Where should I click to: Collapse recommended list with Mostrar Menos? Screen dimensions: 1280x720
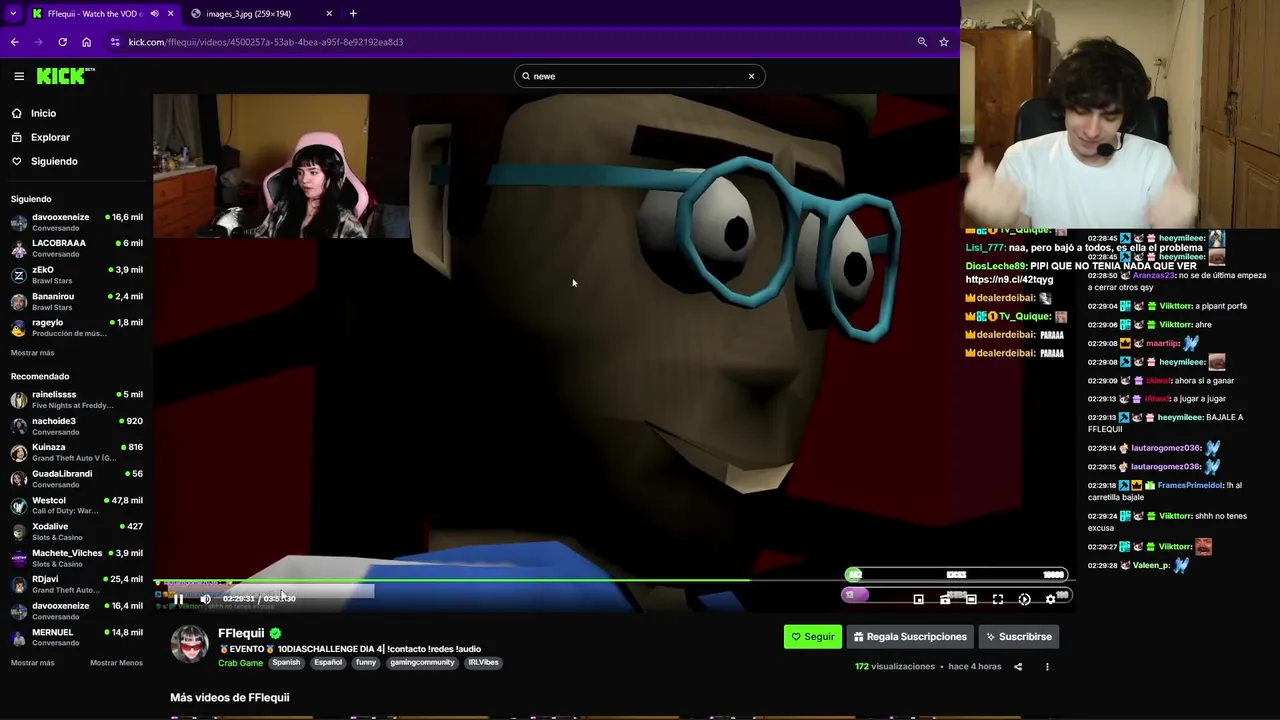tap(116, 663)
